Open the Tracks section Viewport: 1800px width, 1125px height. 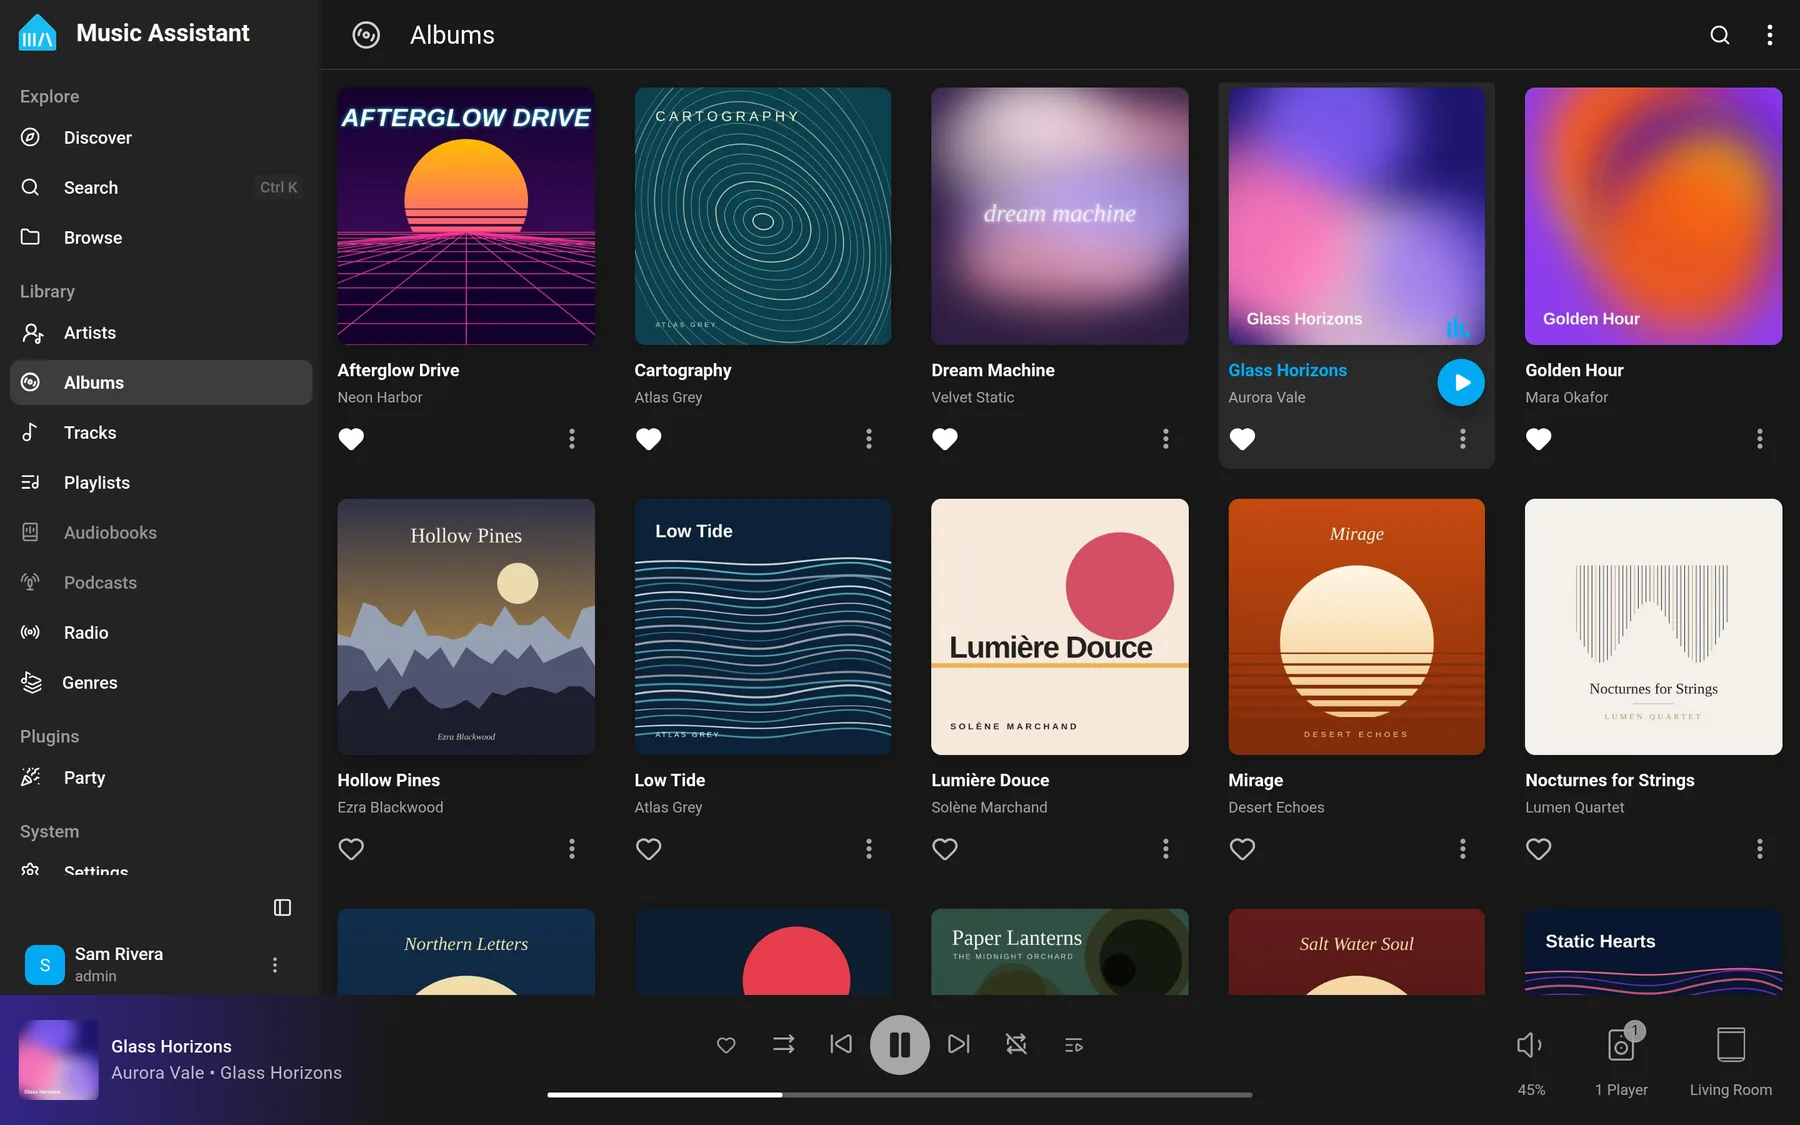click(160, 433)
